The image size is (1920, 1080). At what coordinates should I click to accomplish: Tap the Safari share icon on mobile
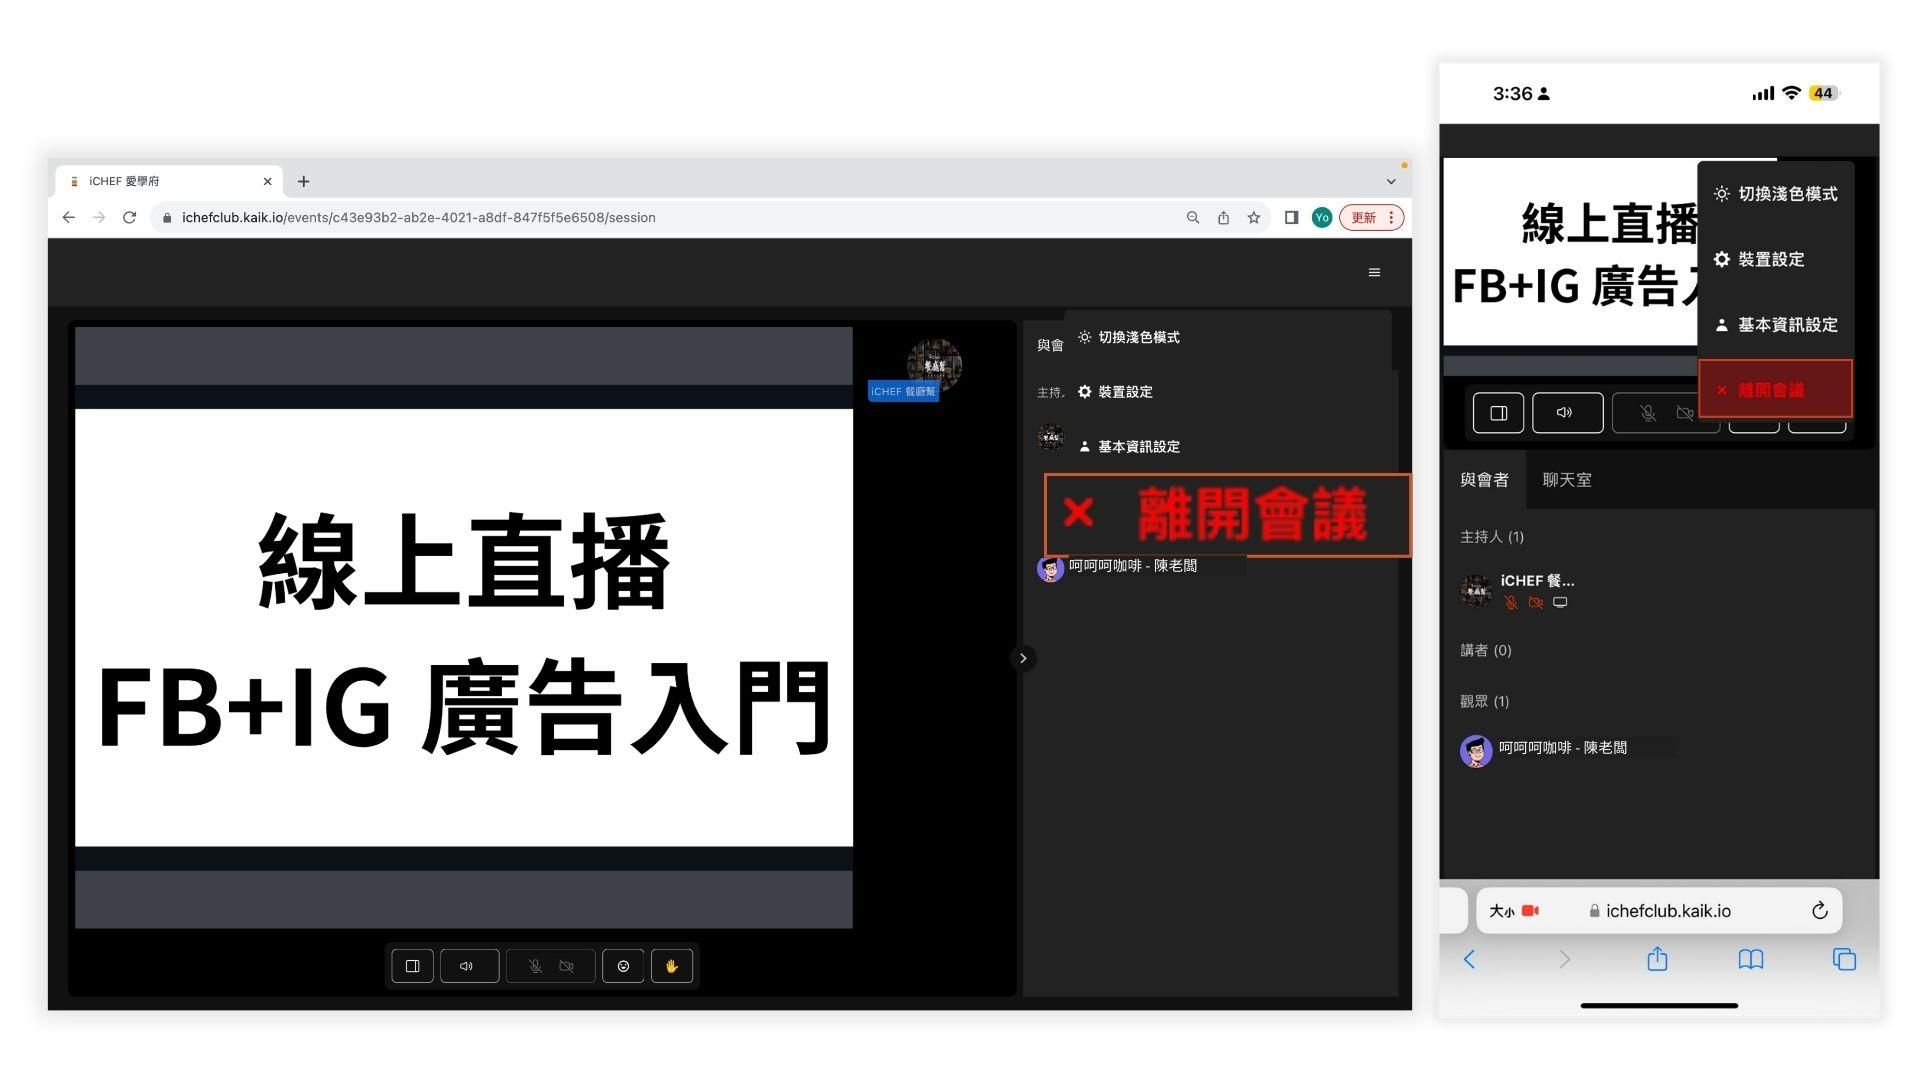1657,959
